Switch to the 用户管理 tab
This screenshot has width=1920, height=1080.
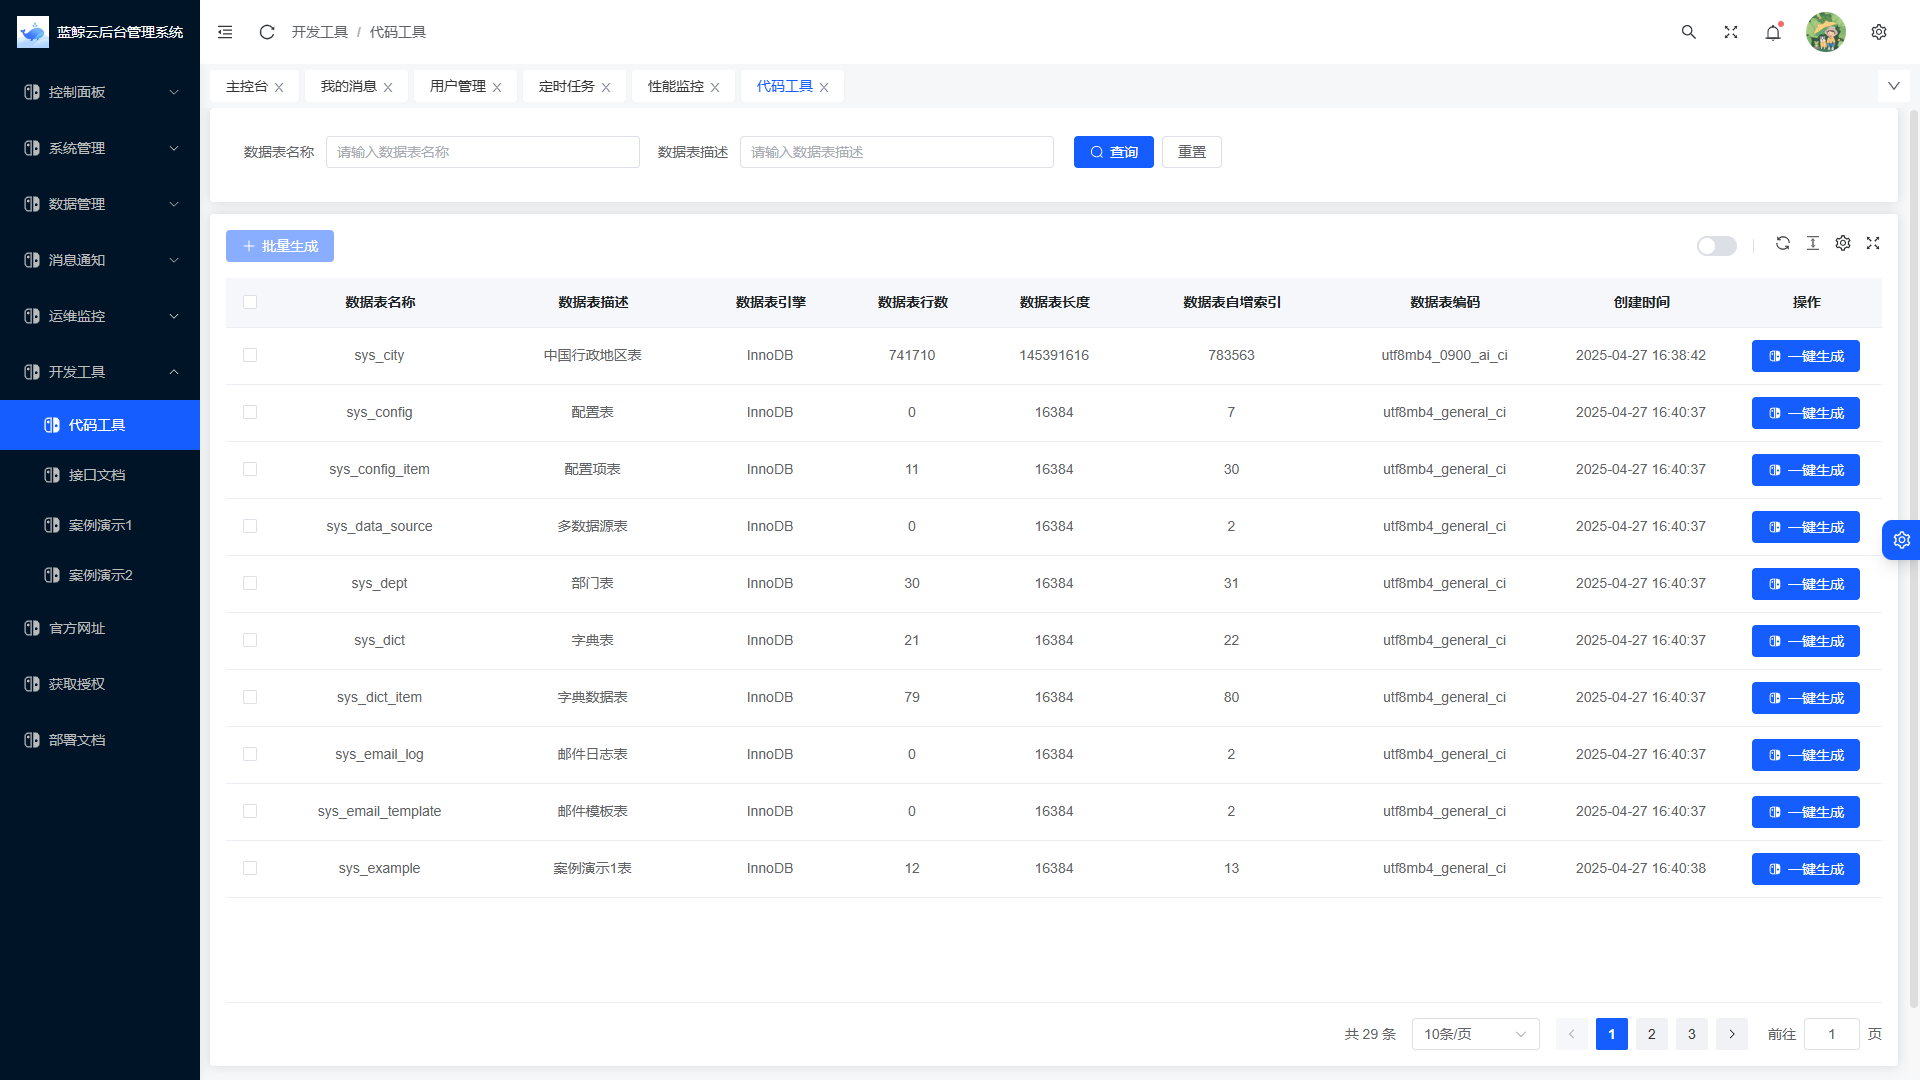(458, 86)
